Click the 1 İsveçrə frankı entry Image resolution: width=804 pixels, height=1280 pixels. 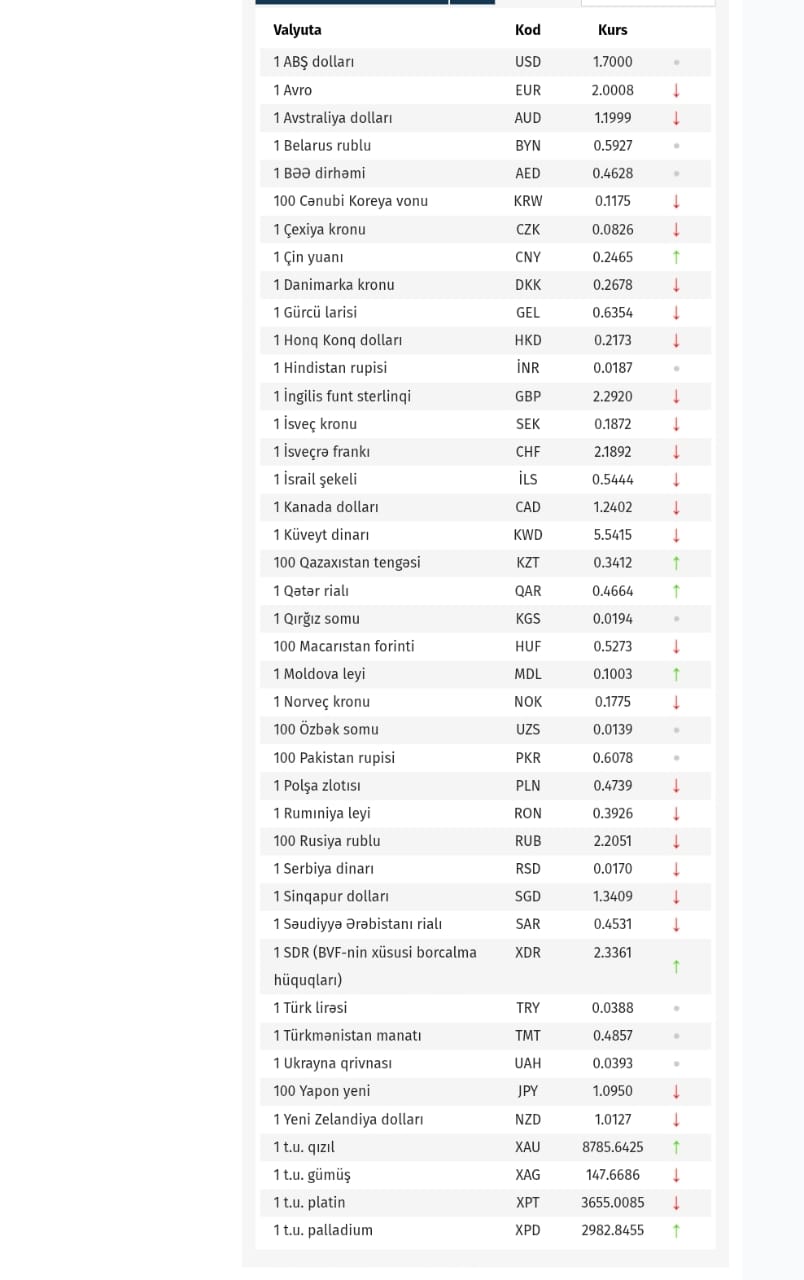pos(321,452)
